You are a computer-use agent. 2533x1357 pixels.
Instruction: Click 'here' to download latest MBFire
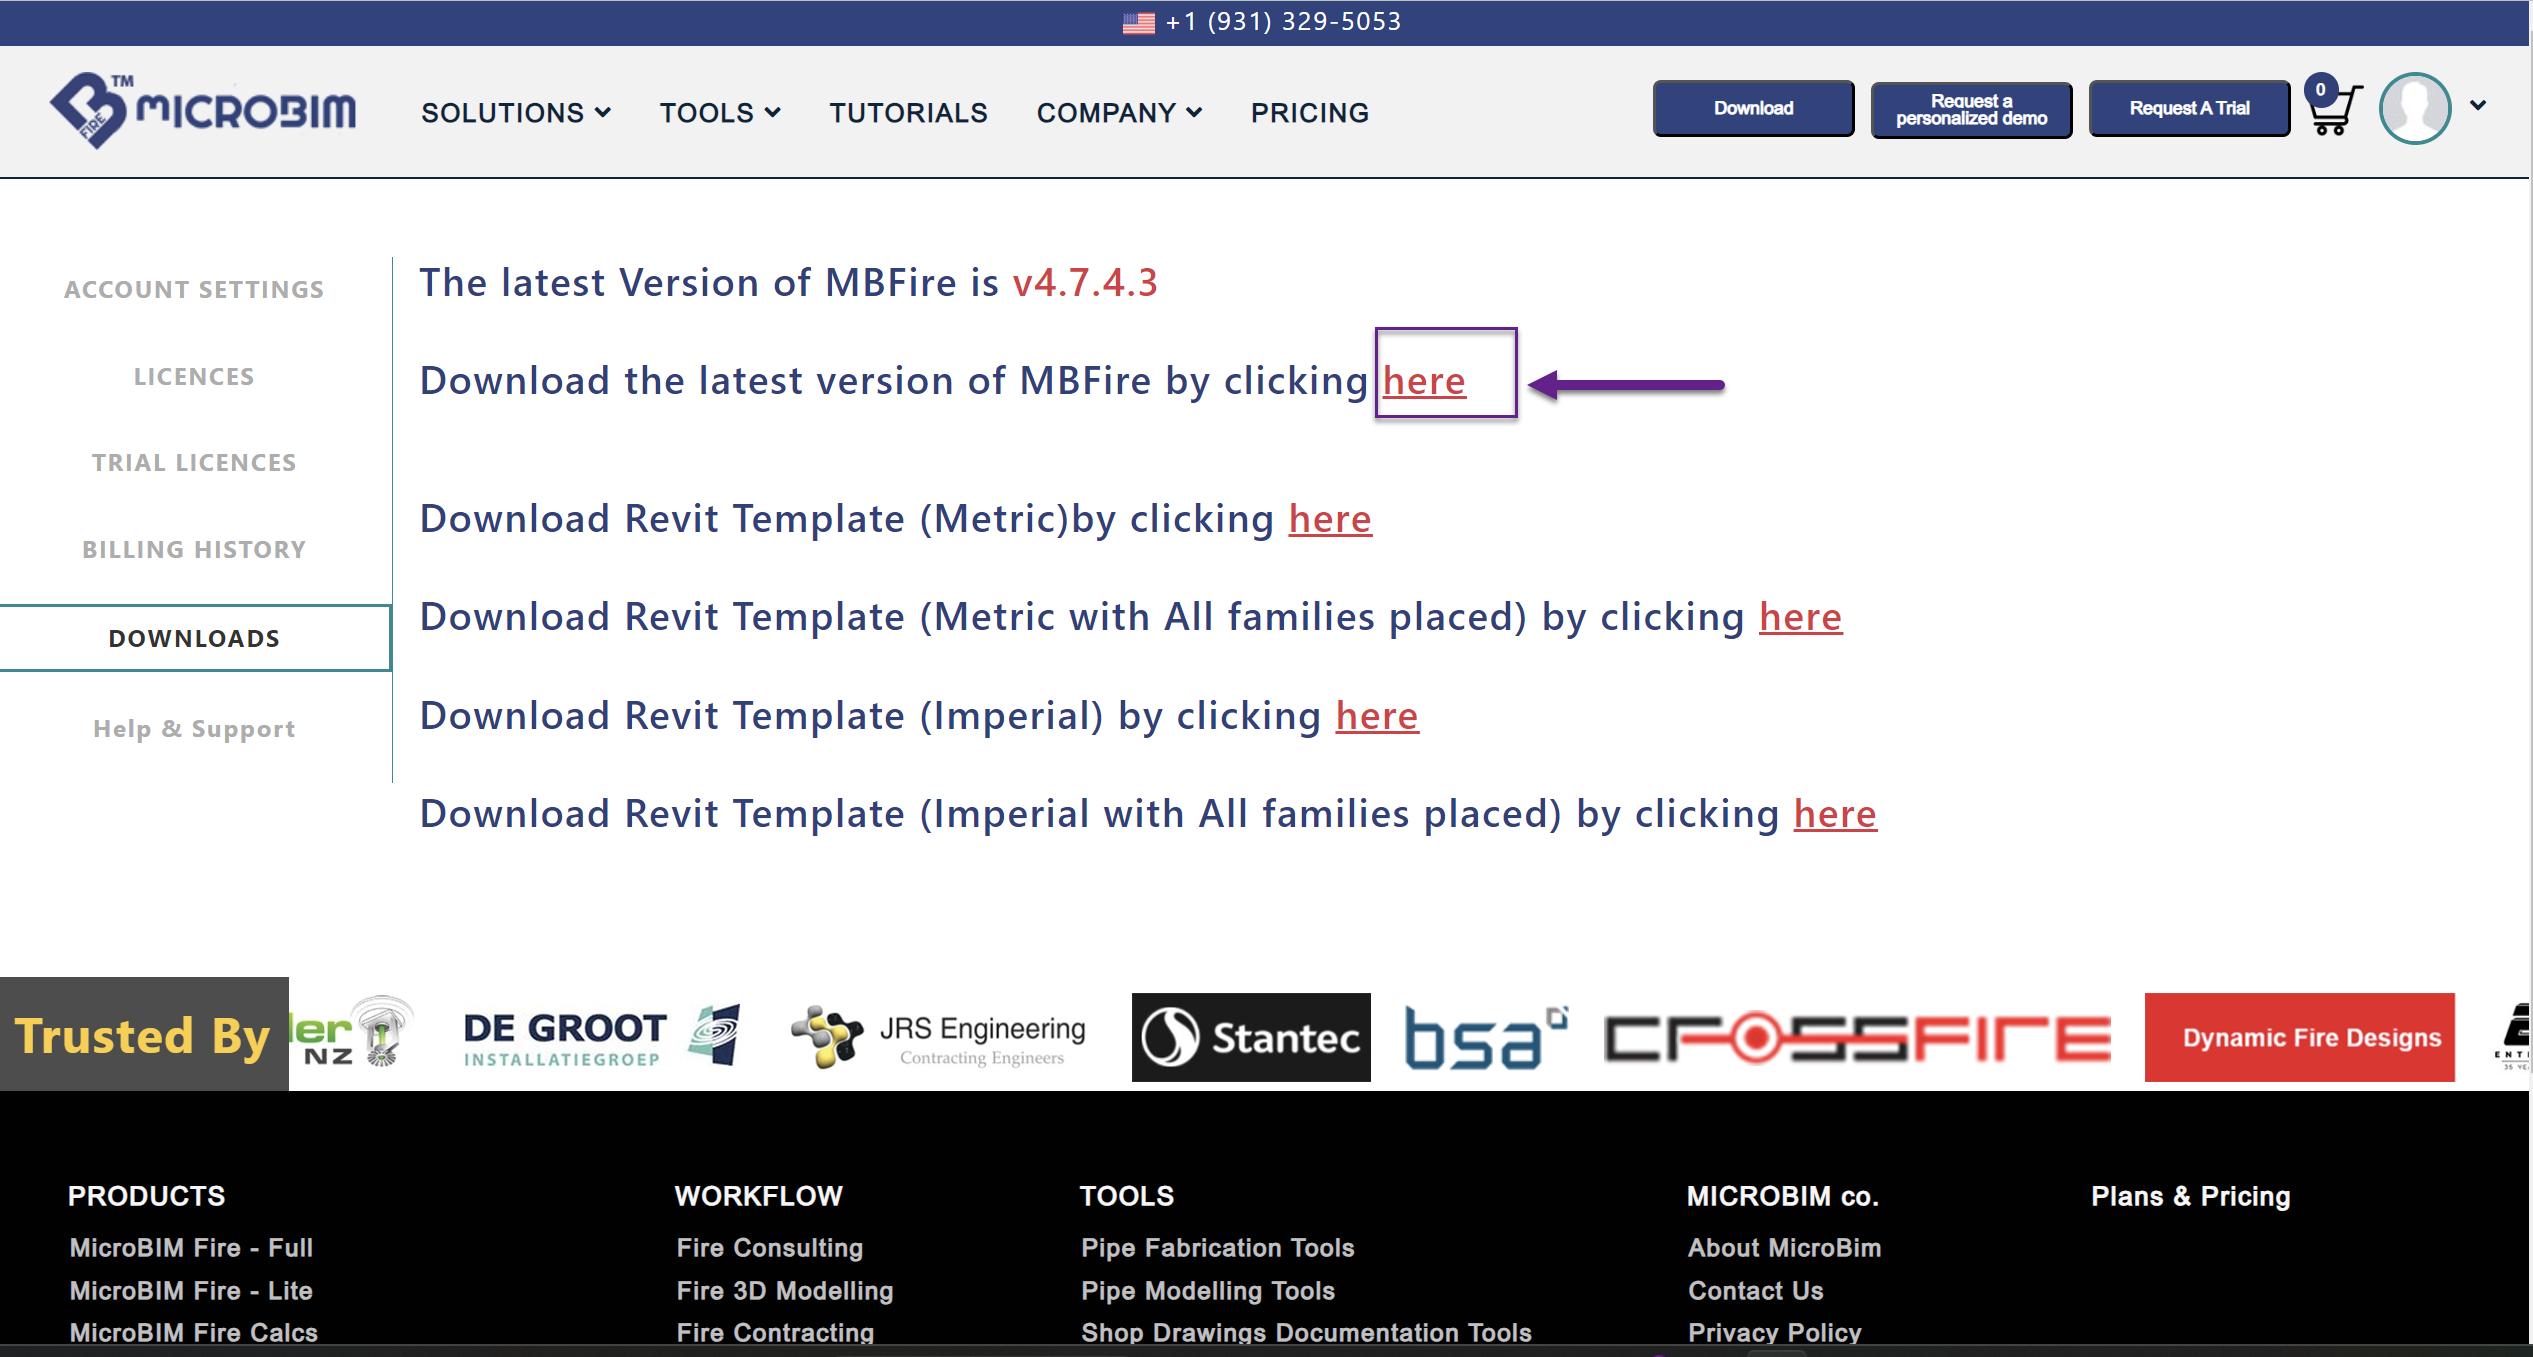[1424, 381]
